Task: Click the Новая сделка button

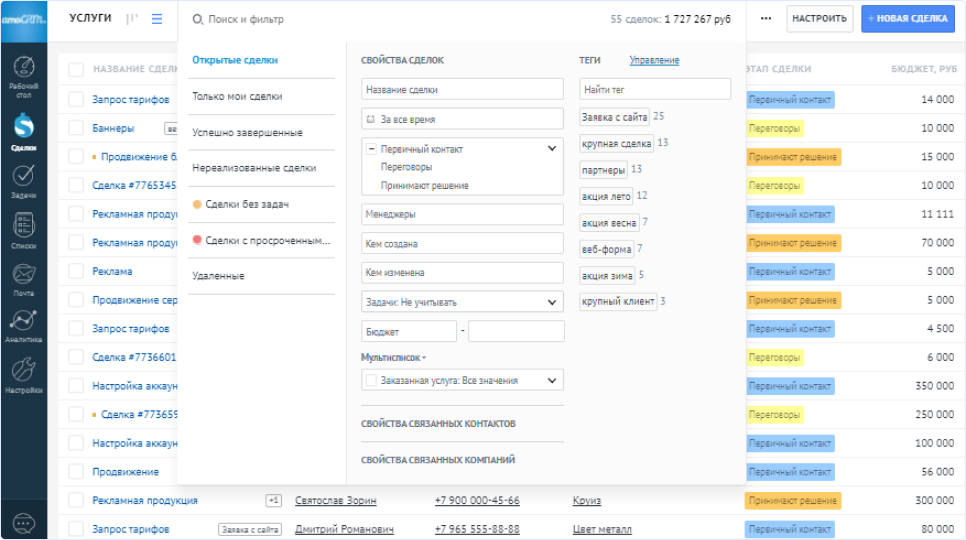Action: (x=907, y=18)
